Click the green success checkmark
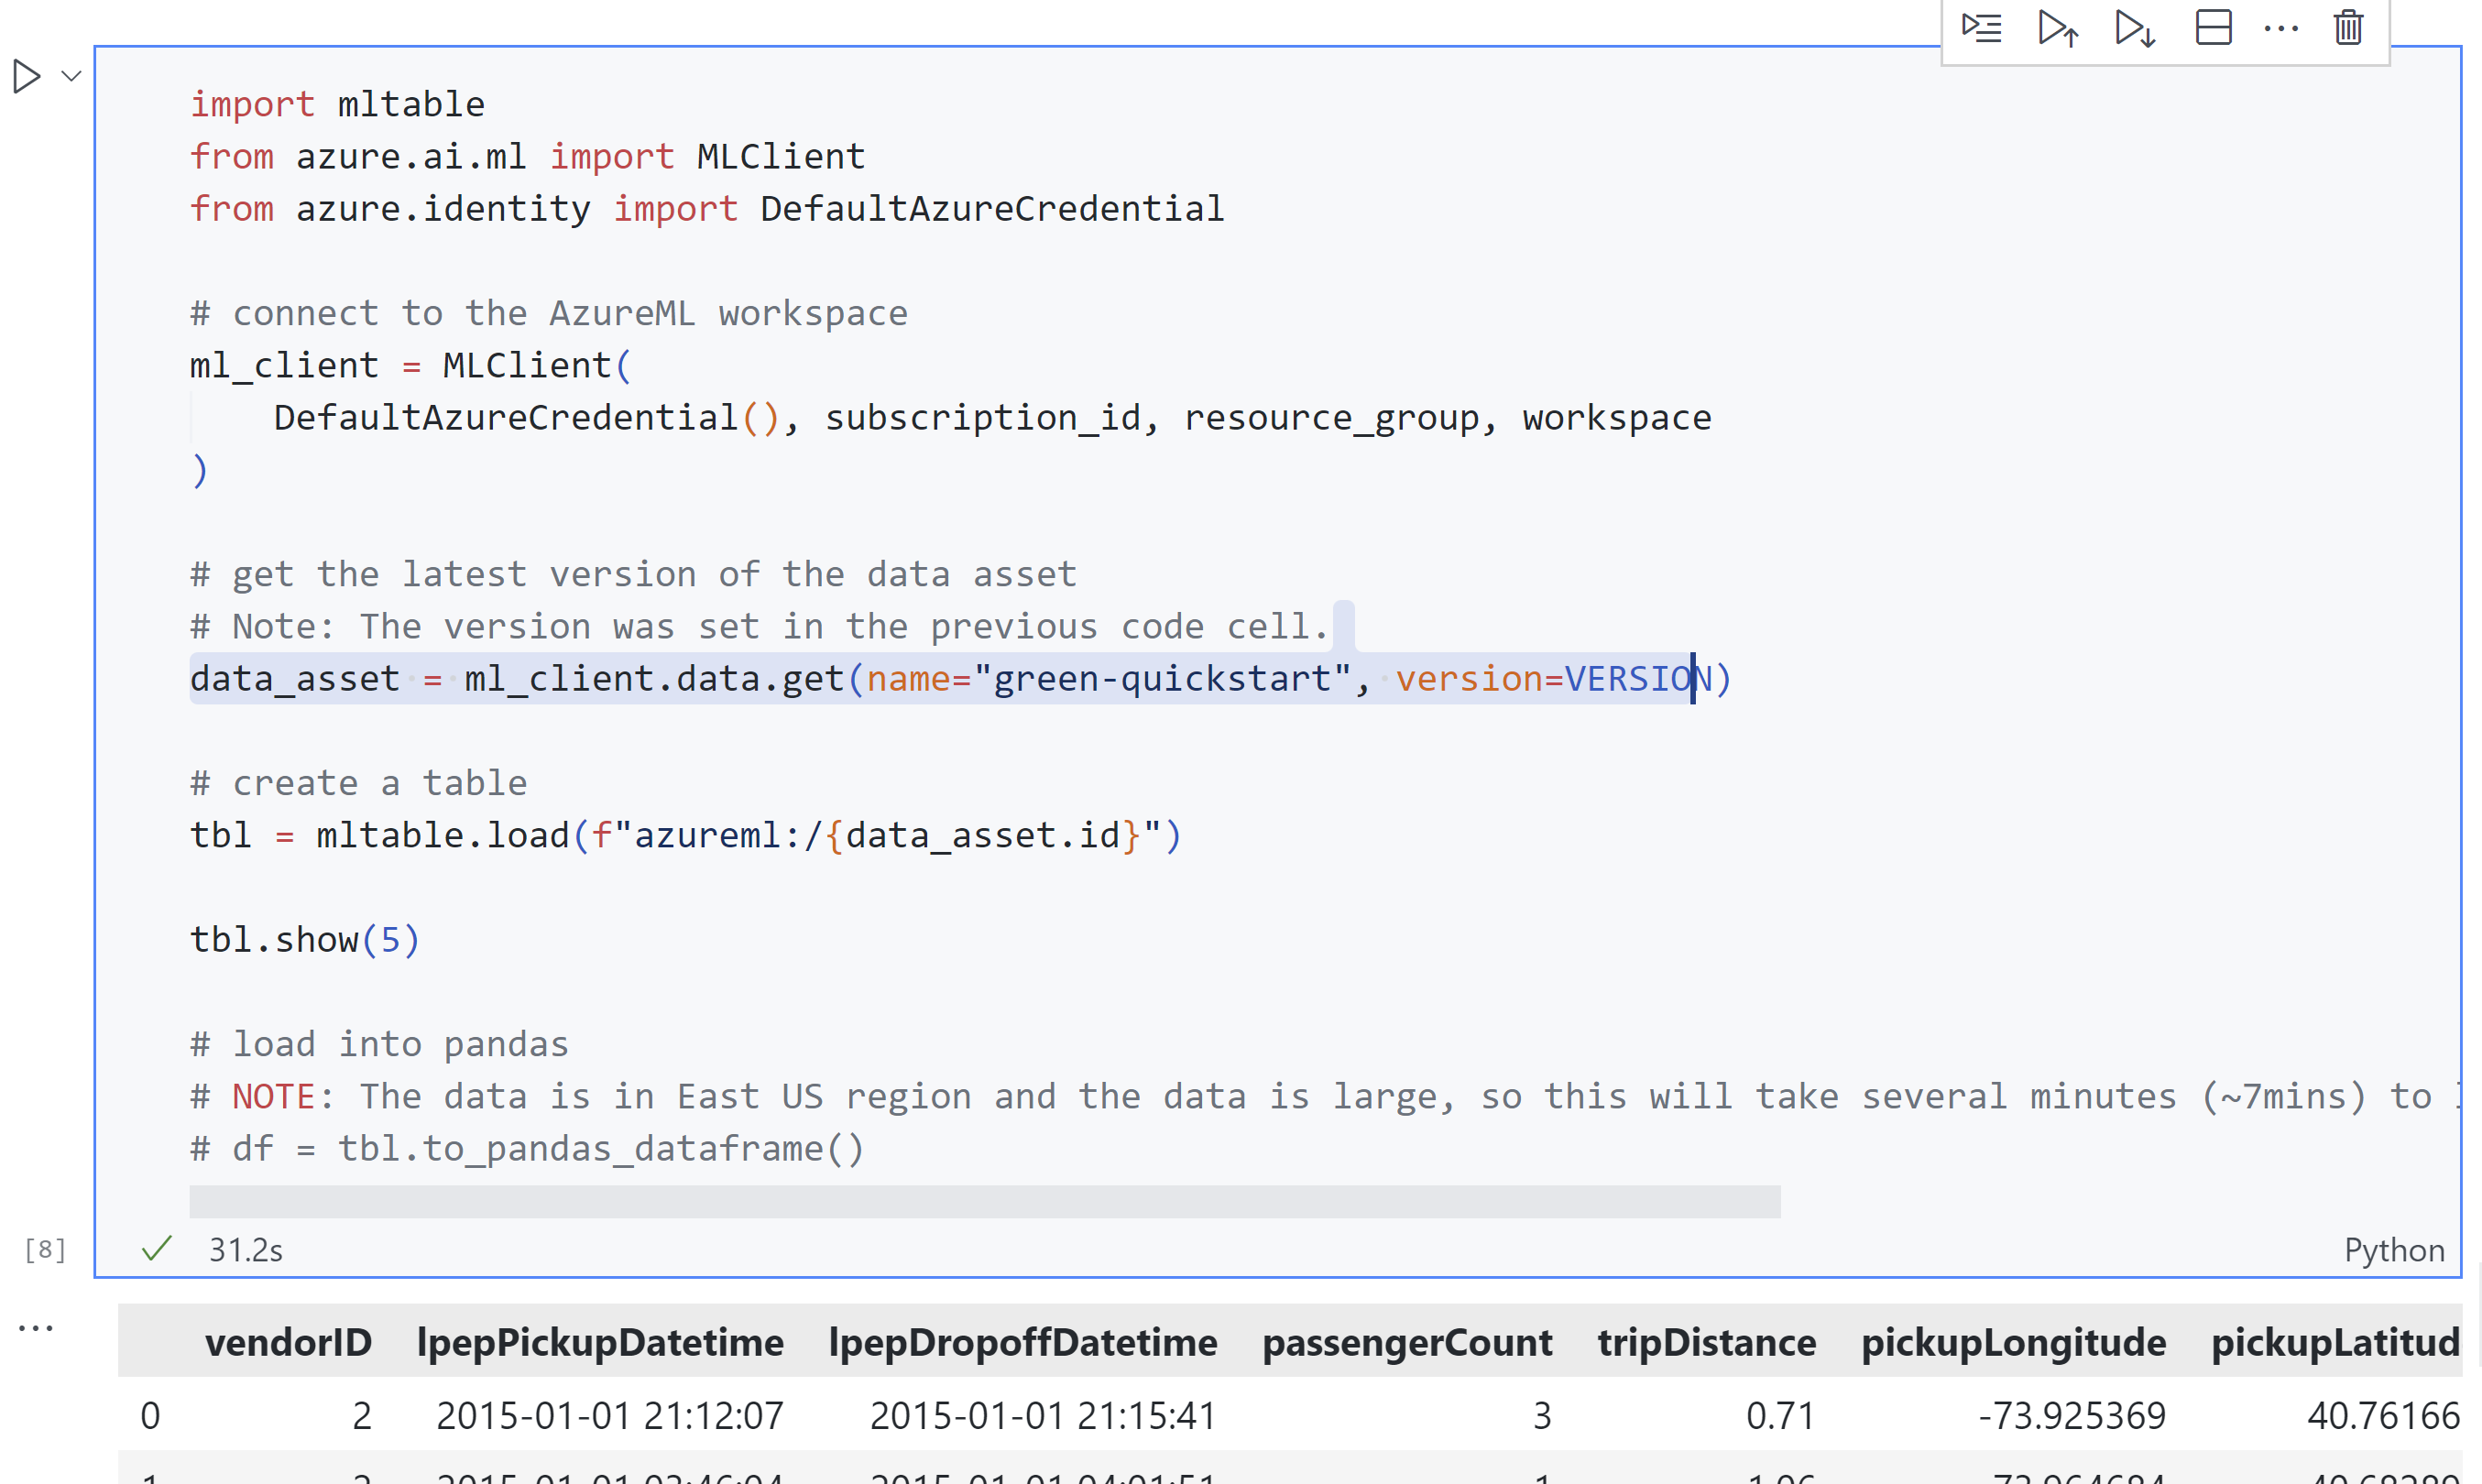Screen dimensions: 2482x1484 pos(157,1248)
